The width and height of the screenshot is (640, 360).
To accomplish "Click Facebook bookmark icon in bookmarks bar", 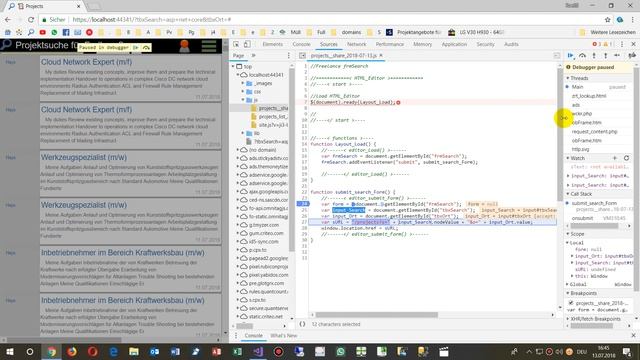I will pyautogui.click(x=66, y=32).
